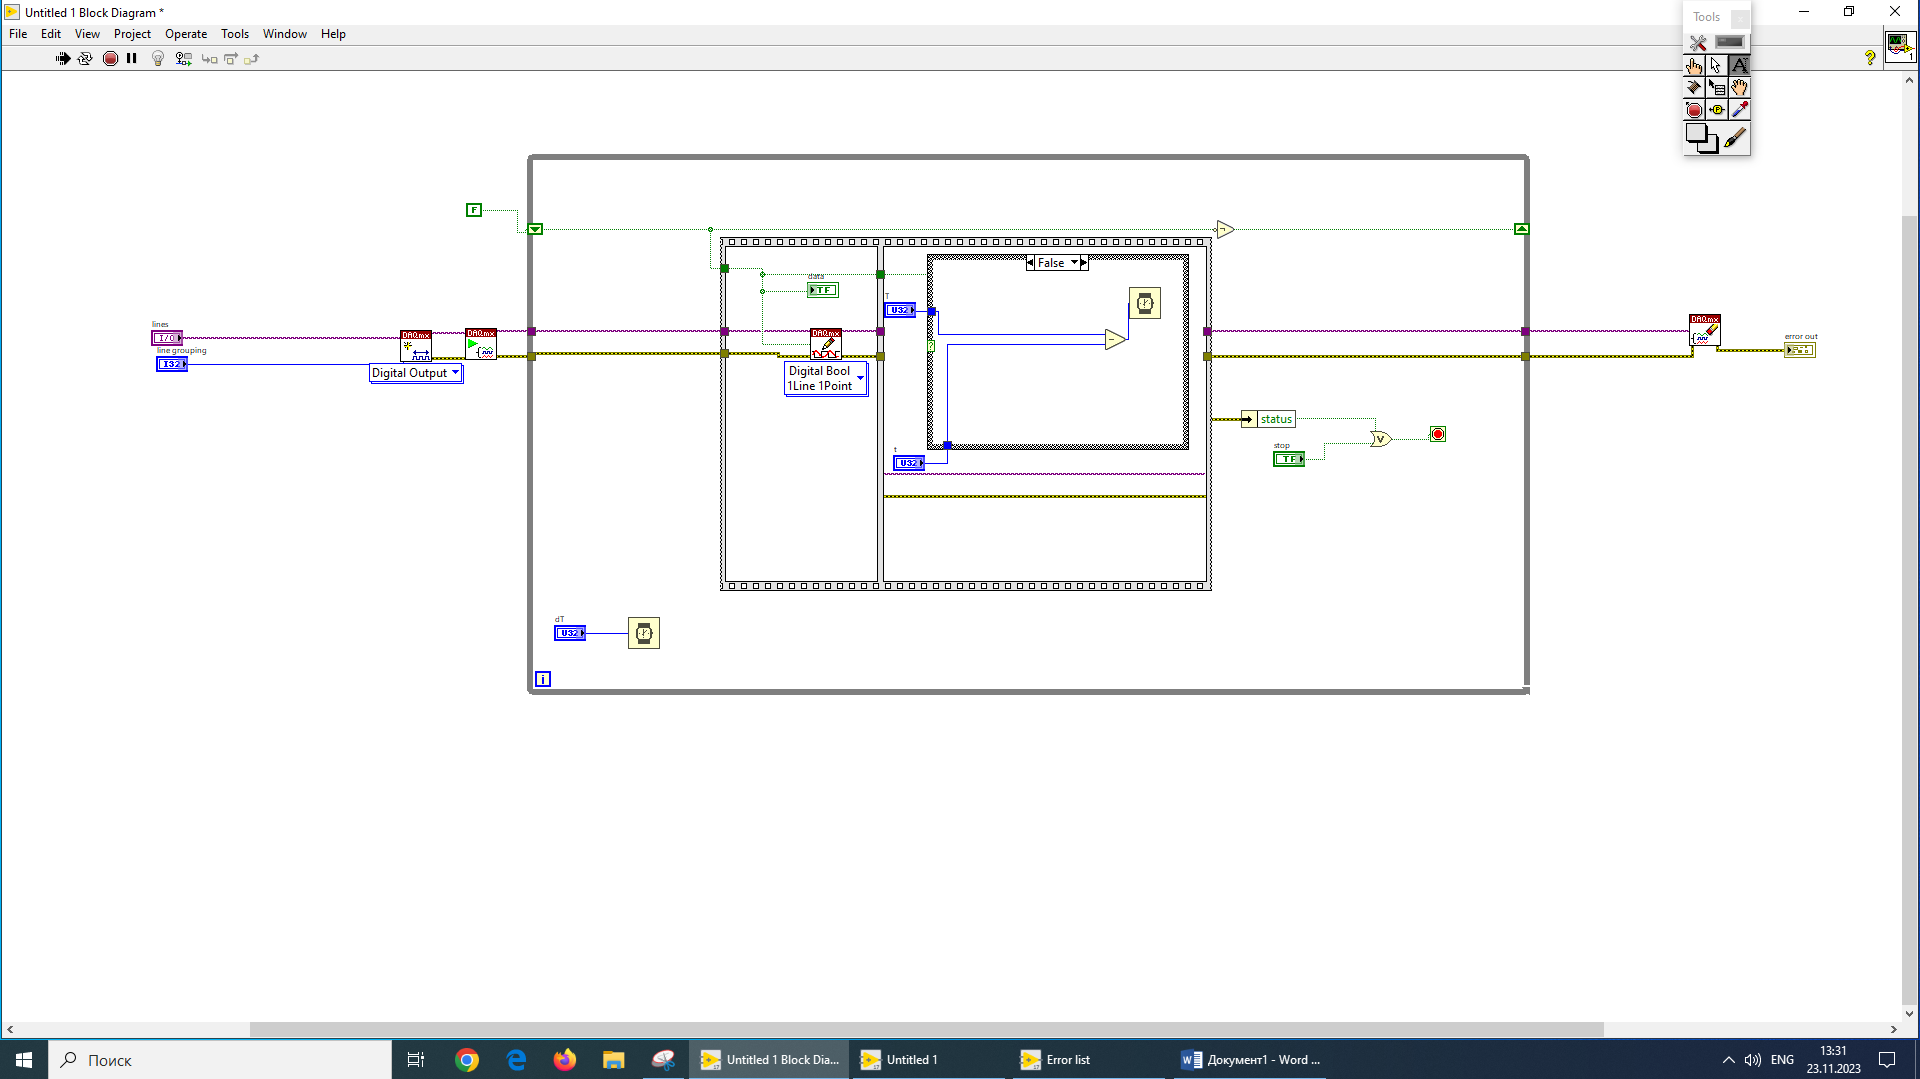Select the Set/Clear Breakpoint tool
Image resolution: width=1920 pixels, height=1079 pixels.
(x=1694, y=110)
